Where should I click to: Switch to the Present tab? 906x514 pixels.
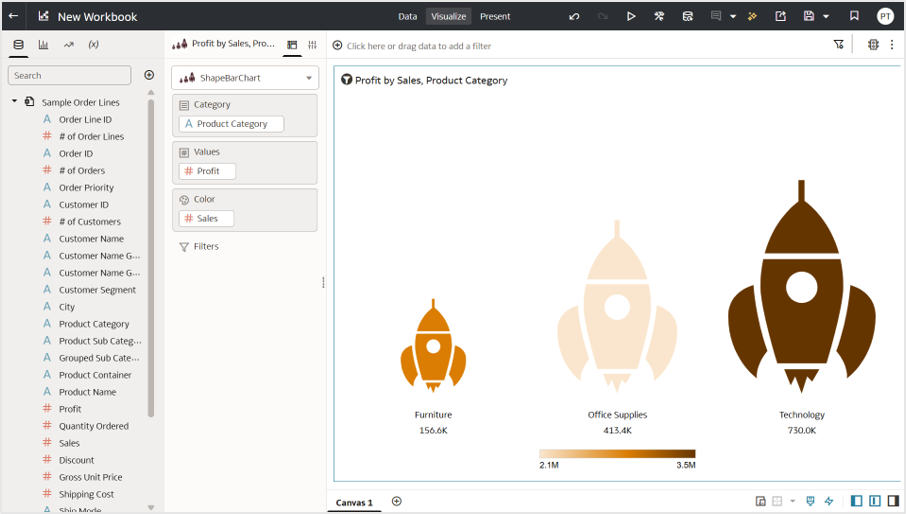[495, 16]
